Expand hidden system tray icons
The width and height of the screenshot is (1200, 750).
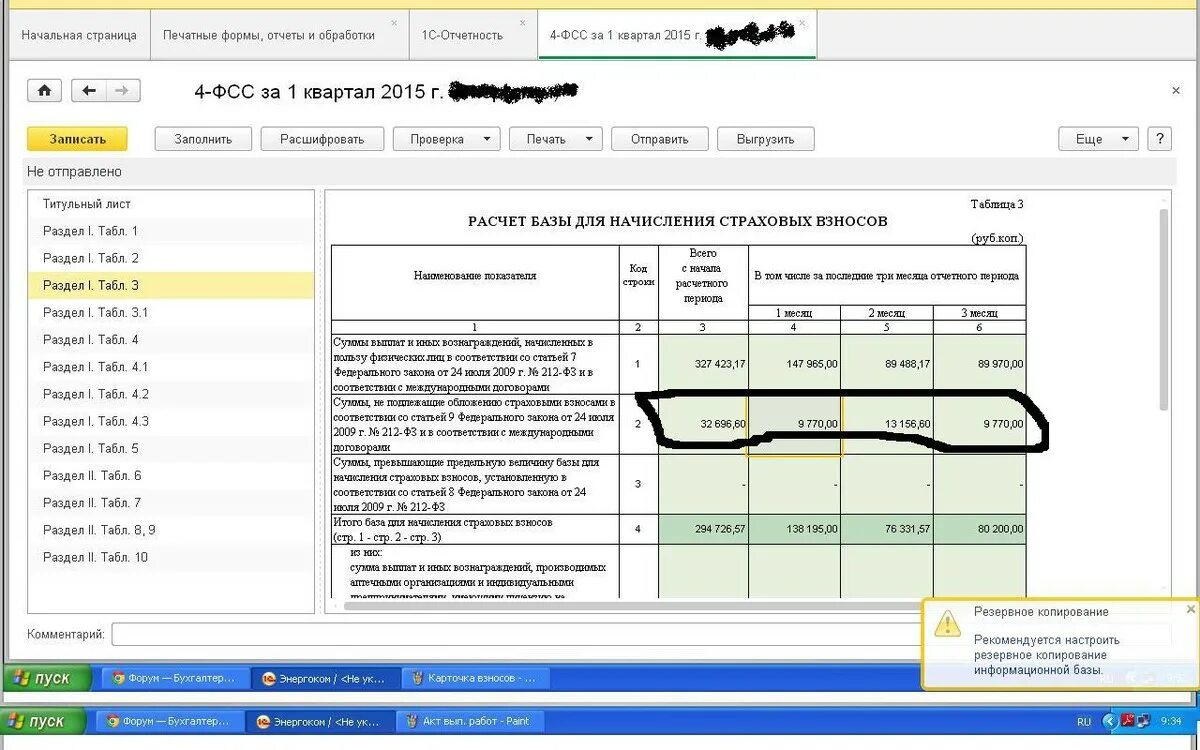(1109, 721)
